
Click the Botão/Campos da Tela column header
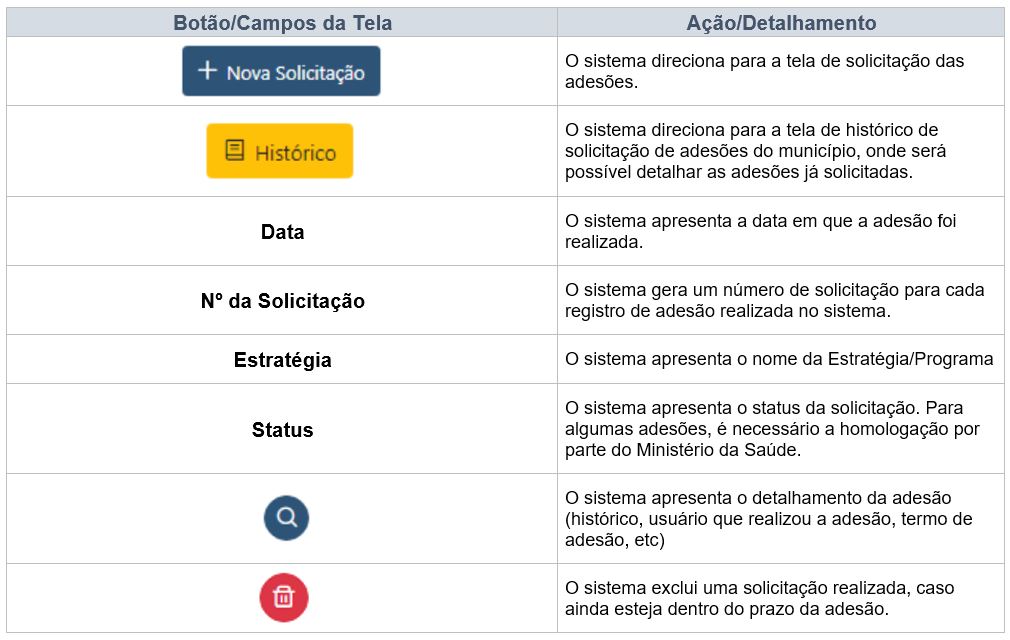[x=282, y=23]
